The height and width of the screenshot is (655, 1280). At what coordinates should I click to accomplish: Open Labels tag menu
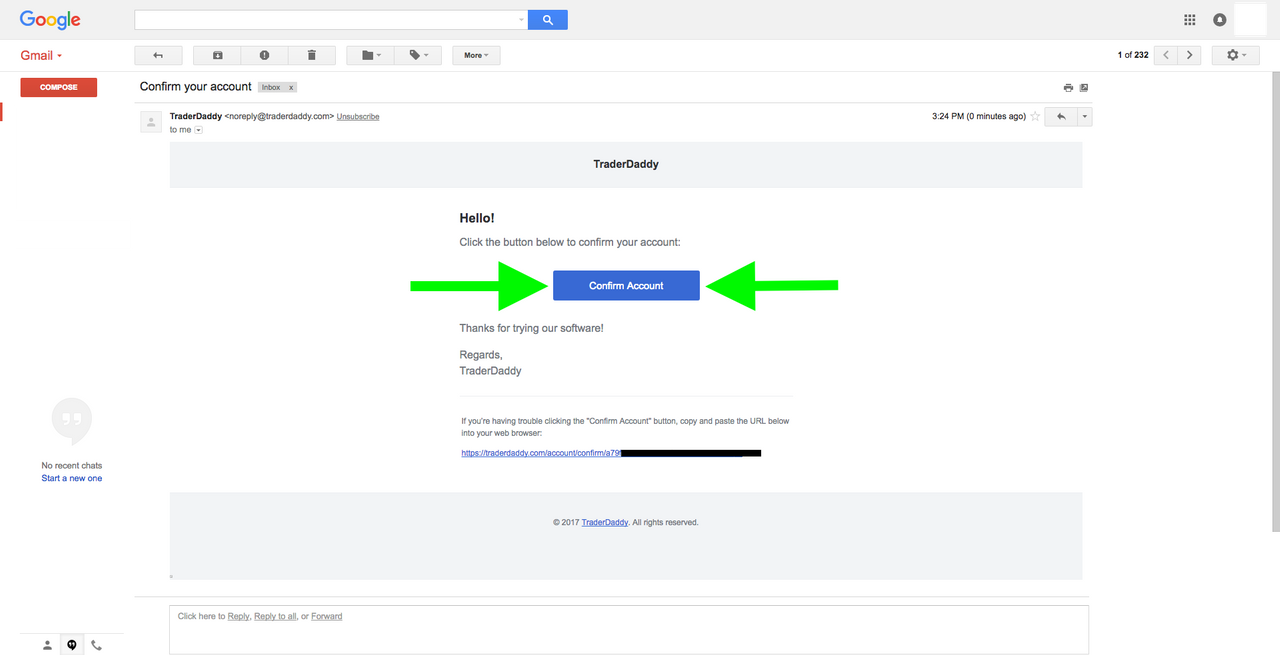(418, 55)
